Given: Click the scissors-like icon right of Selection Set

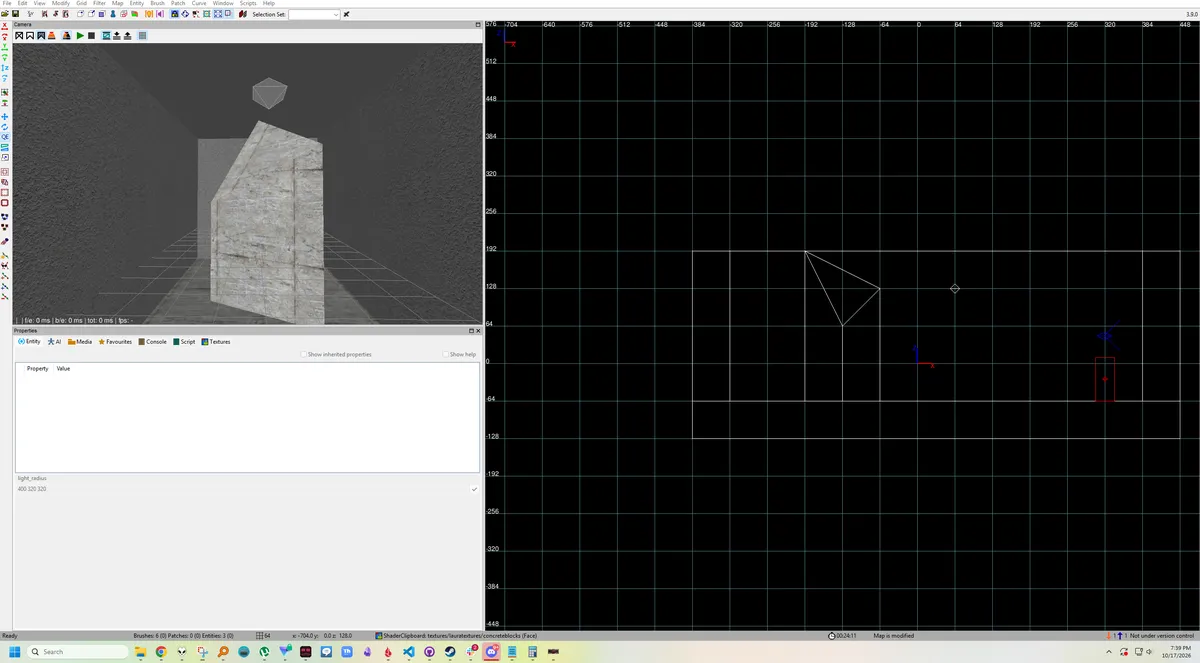Looking at the screenshot, I should [347, 14].
